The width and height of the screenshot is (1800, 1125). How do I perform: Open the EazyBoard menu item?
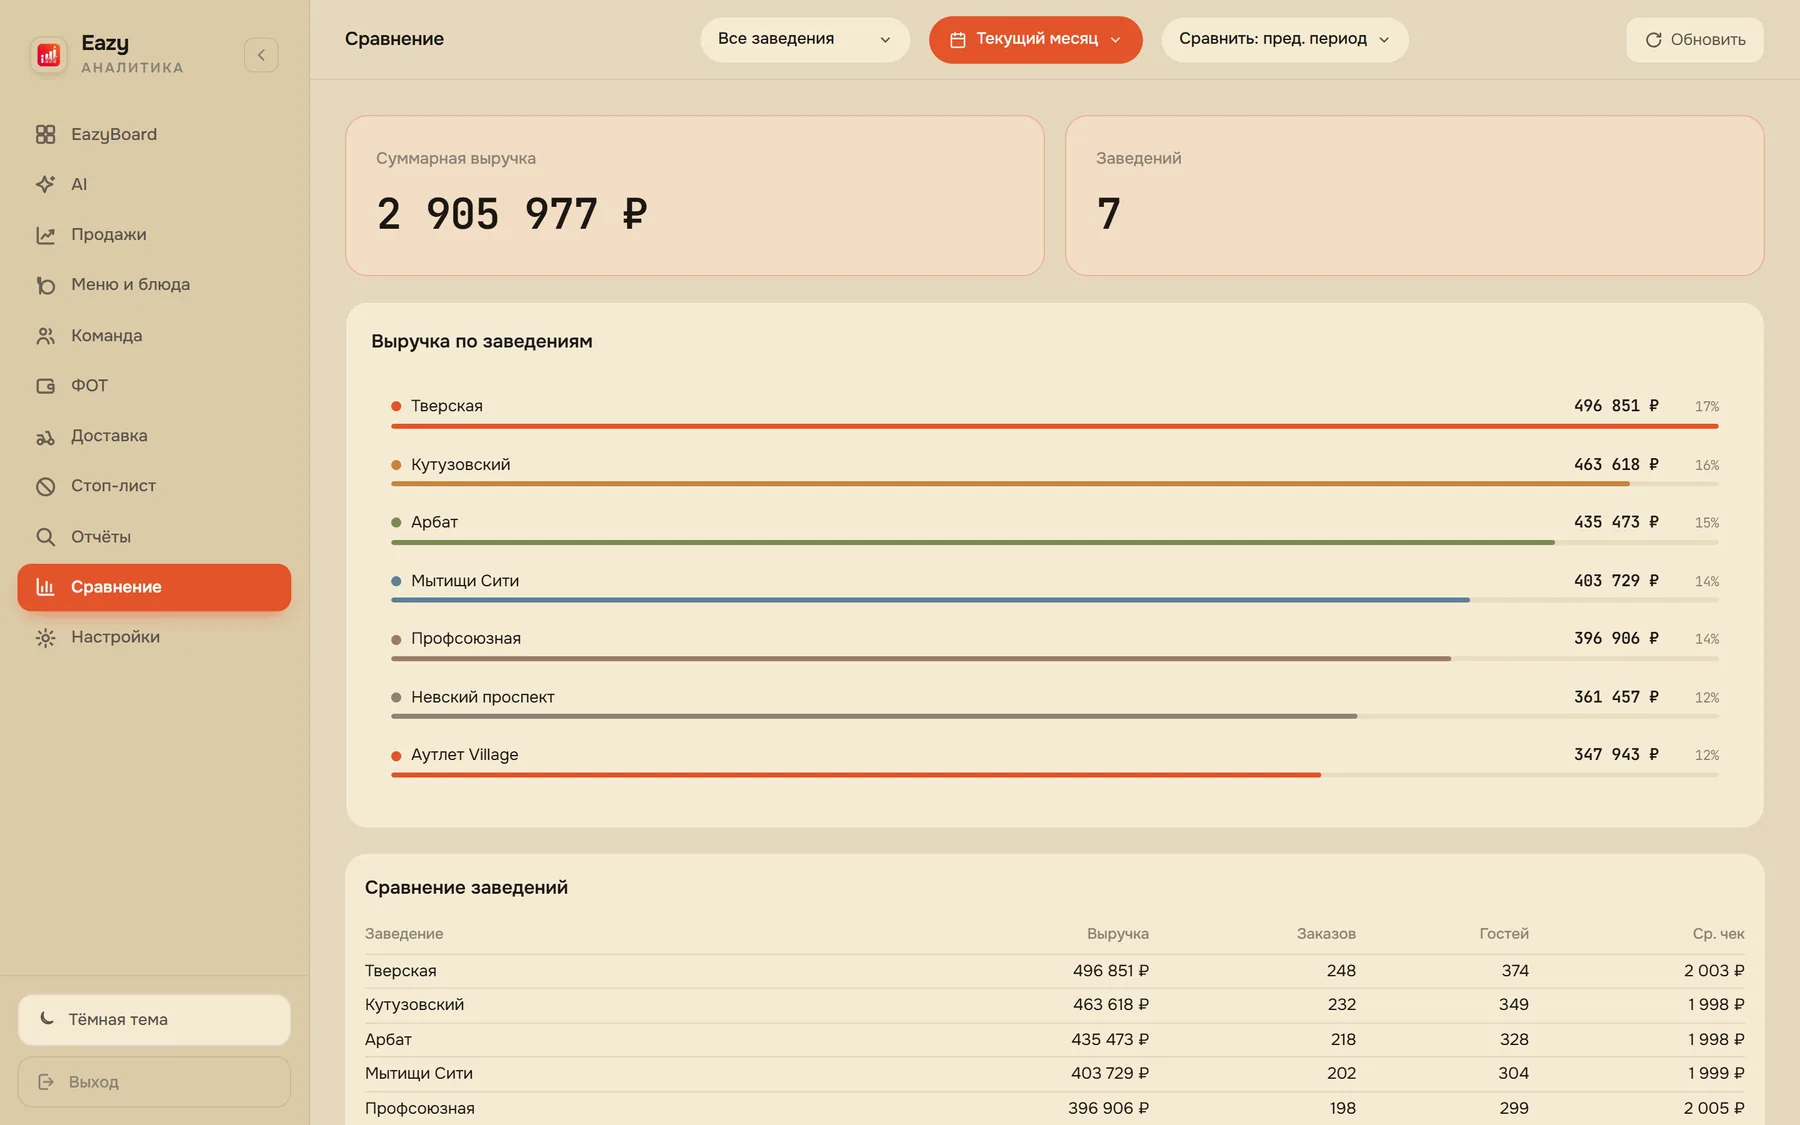click(x=154, y=134)
